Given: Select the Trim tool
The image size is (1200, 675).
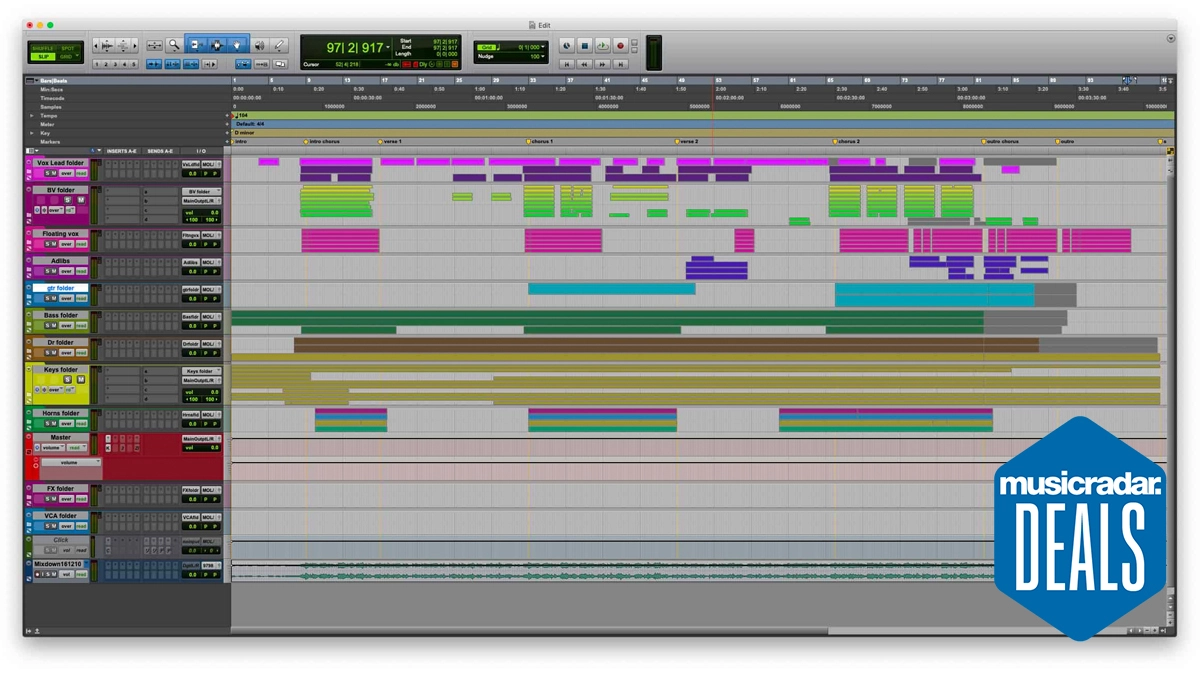Looking at the screenshot, I should 196,45.
